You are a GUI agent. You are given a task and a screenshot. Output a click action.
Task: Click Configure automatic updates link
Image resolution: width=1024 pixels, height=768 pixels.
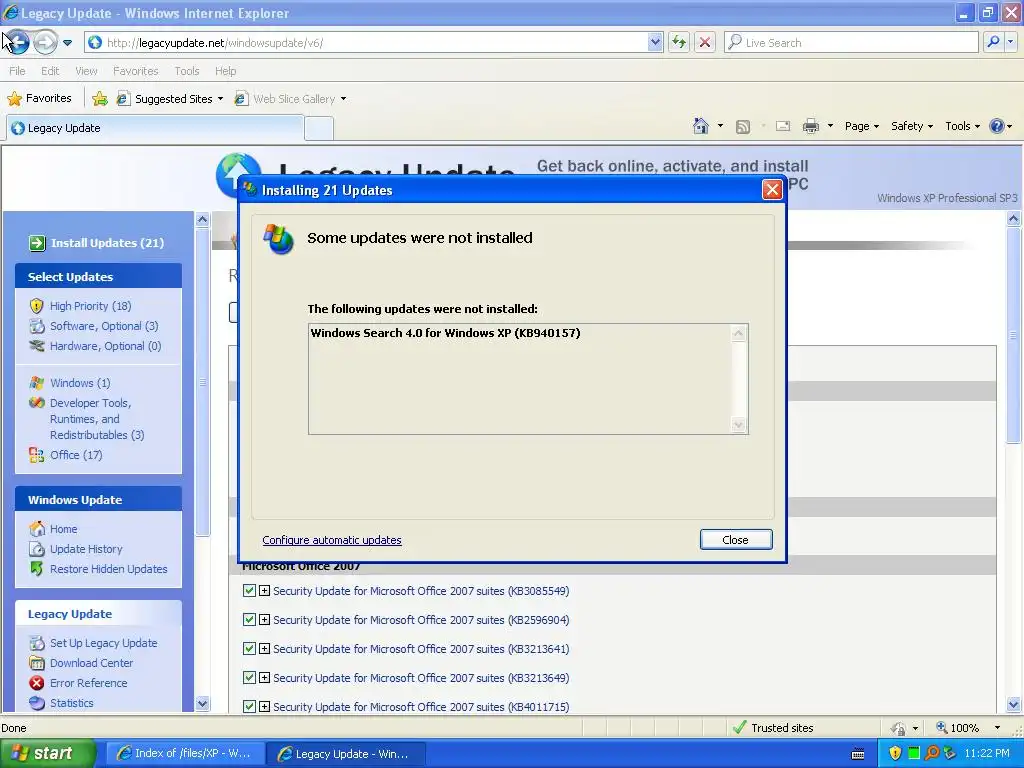click(332, 540)
